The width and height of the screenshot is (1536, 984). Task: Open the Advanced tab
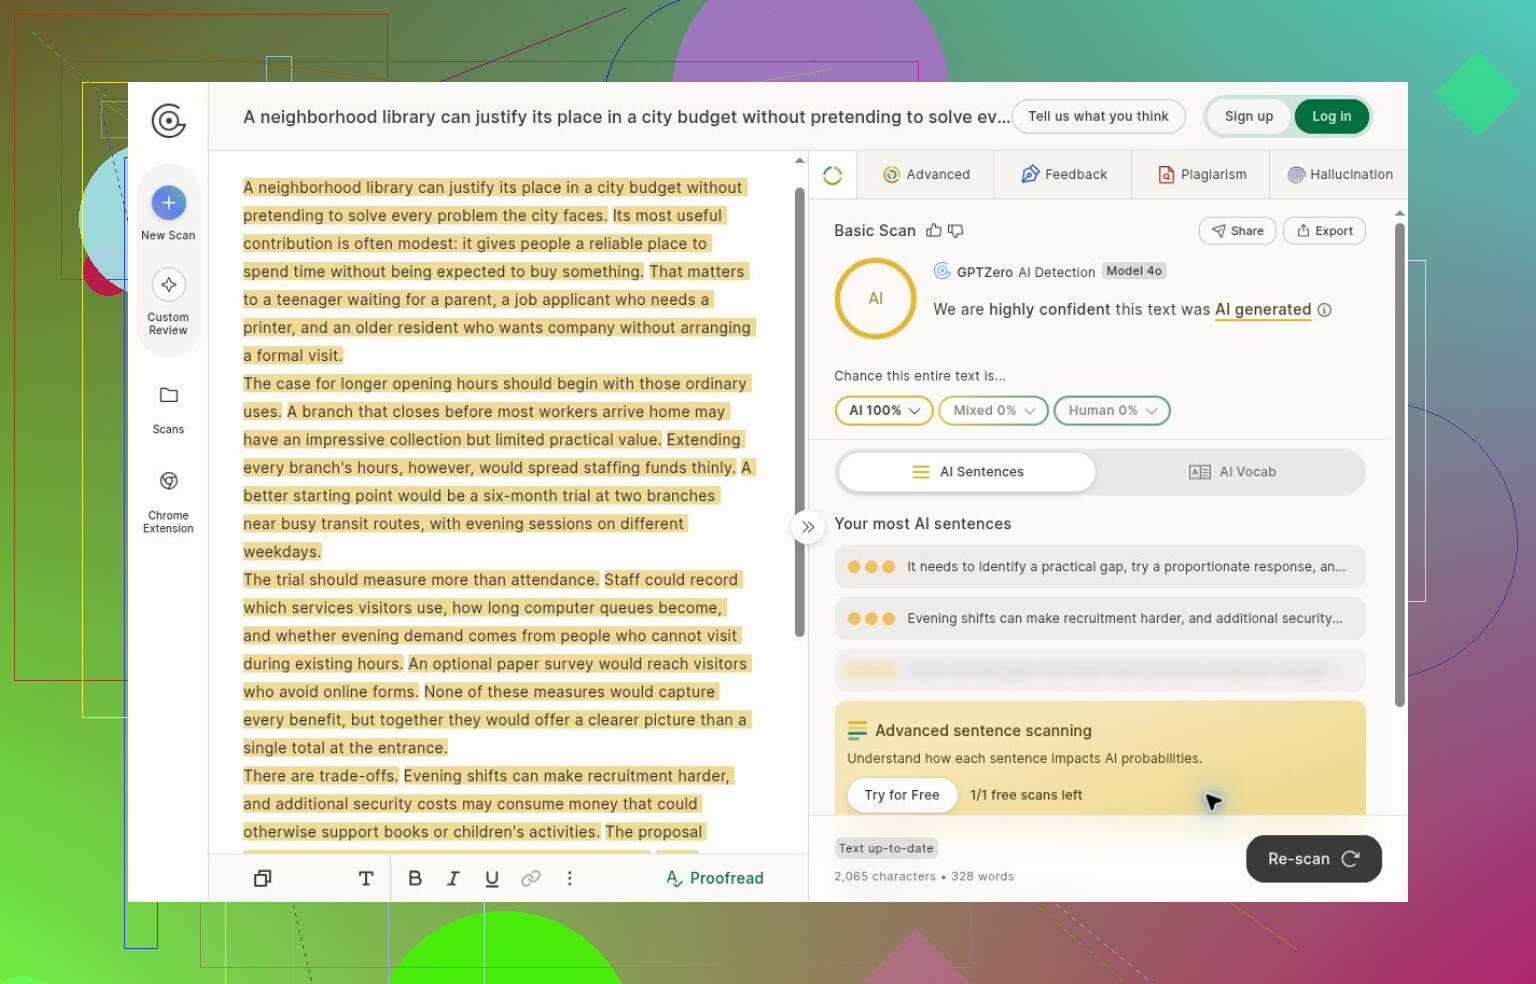pyautogui.click(x=926, y=175)
